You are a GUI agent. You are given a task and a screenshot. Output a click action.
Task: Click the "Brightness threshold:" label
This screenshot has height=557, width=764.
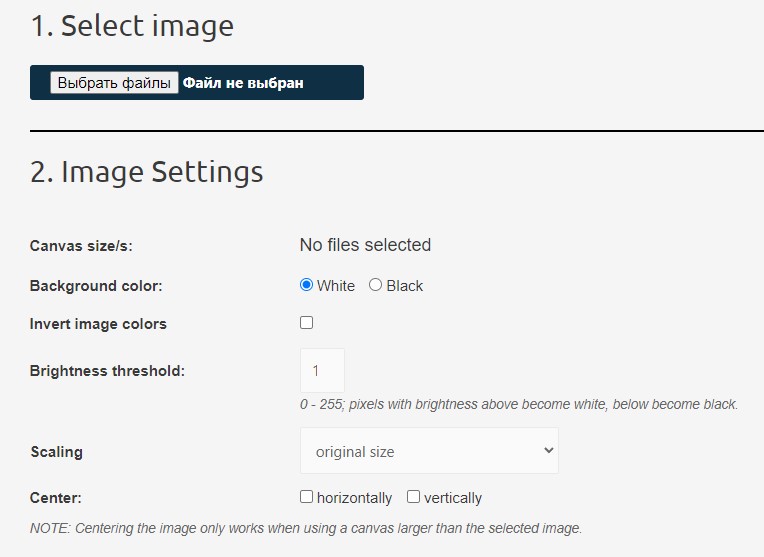click(x=107, y=371)
